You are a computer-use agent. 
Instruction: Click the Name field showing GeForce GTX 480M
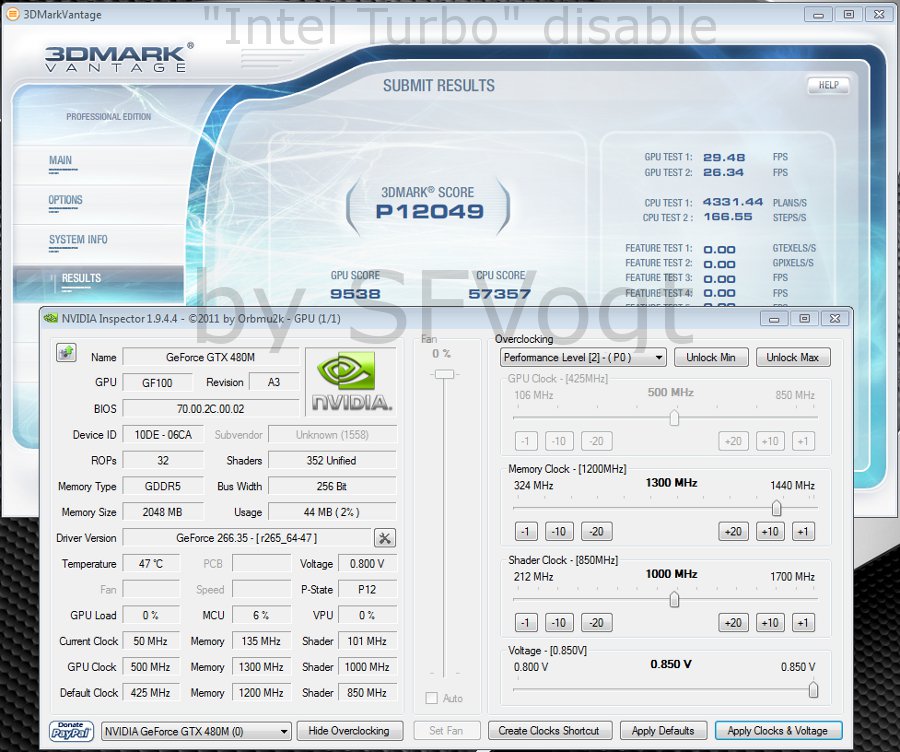tap(211, 357)
